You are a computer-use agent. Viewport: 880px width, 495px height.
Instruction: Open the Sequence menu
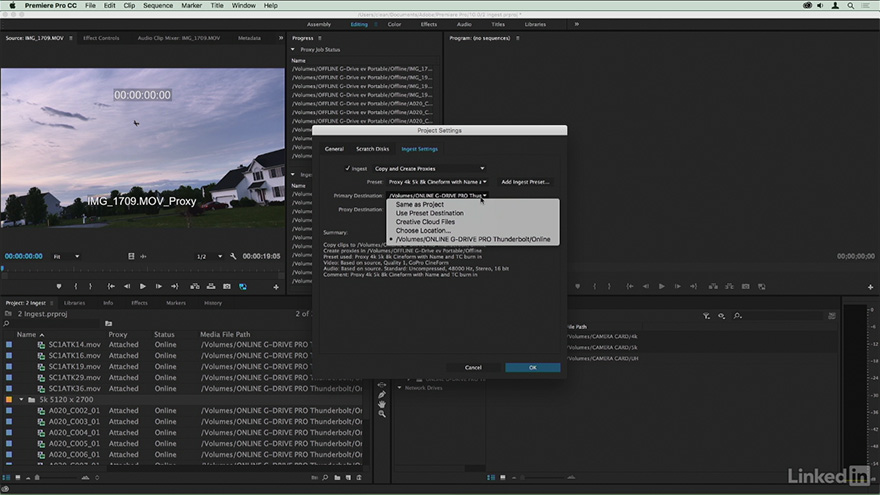(x=158, y=6)
